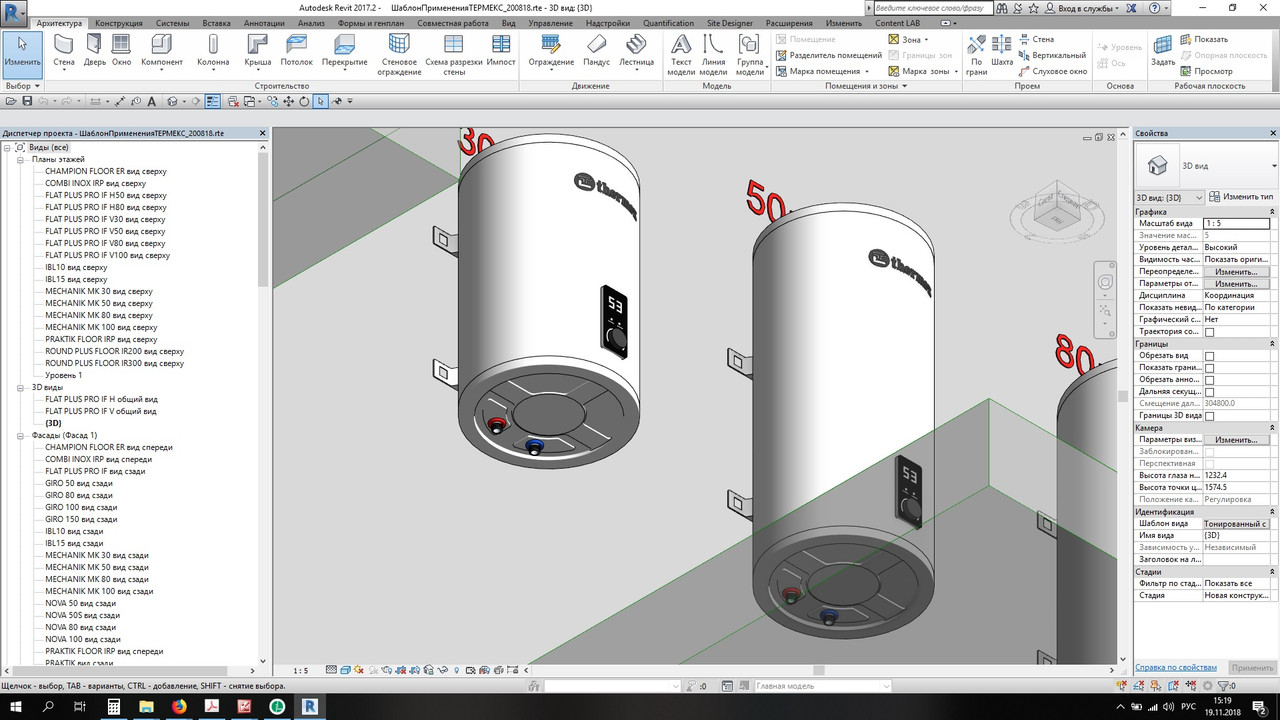The height and width of the screenshot is (720, 1280).
Task: Click Изменить for Переопределения видимости
Action: click(1236, 272)
